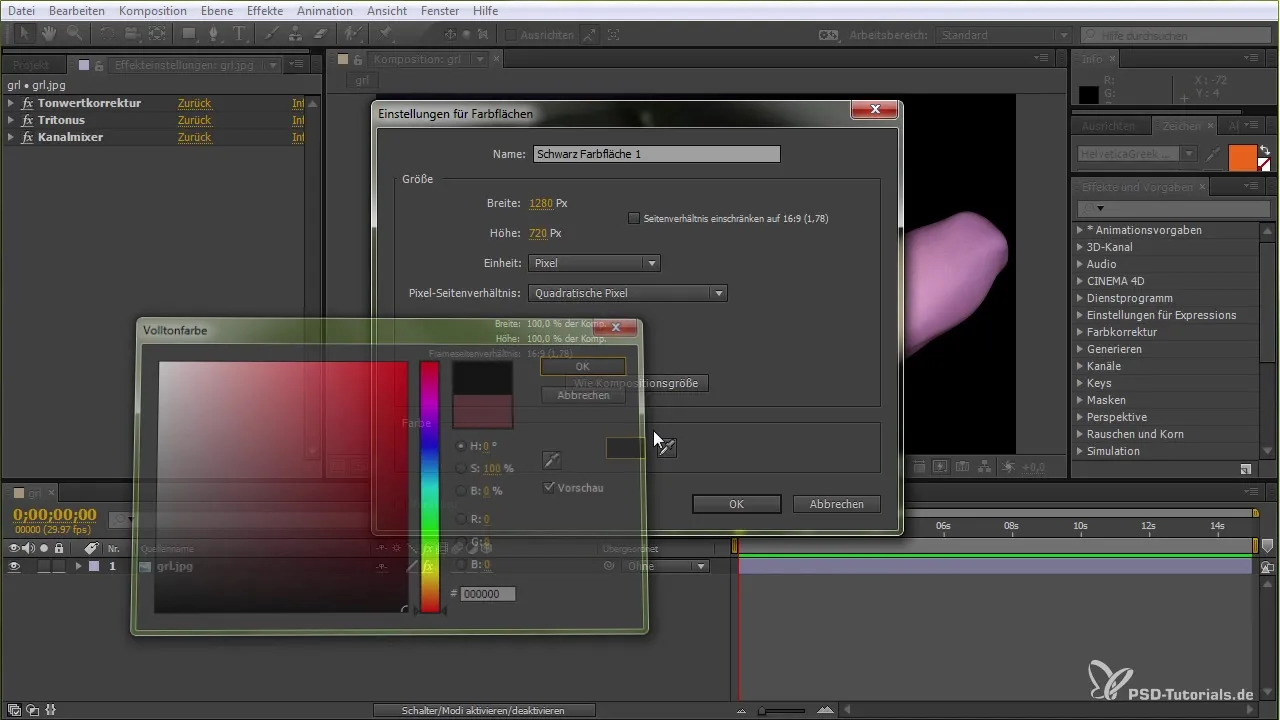Screen dimensions: 1280x720
Task: Click Zurück link for Tonwertkorrektur
Action: (x=194, y=103)
